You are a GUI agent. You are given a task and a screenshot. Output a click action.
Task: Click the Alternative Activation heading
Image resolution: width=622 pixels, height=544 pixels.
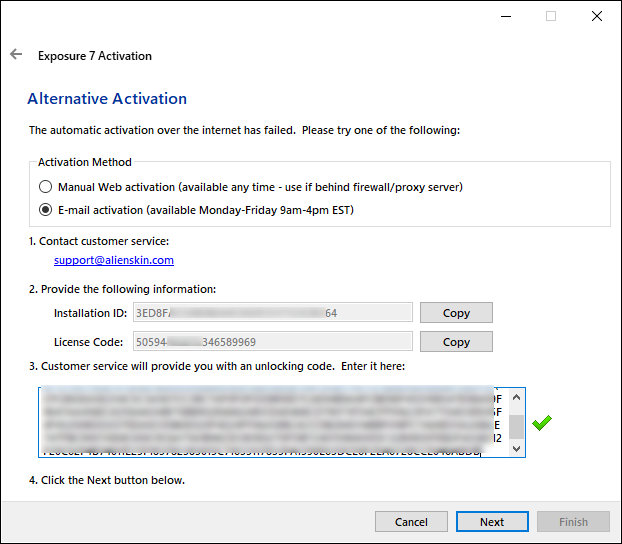click(107, 99)
